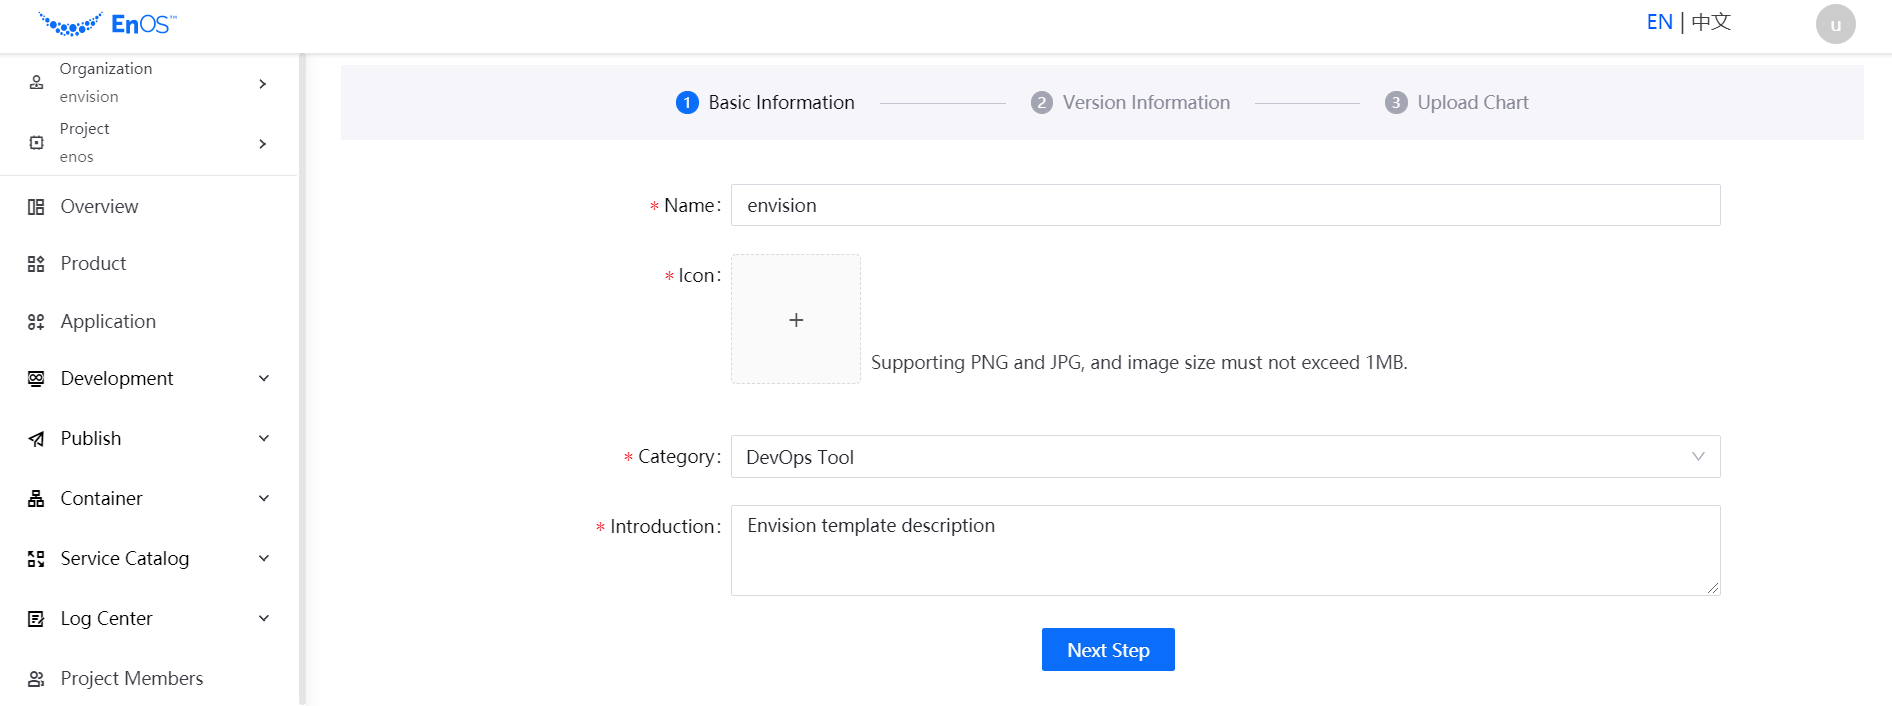Click the Log Center label
Viewport: 1892px width, 706px height.
(106, 619)
